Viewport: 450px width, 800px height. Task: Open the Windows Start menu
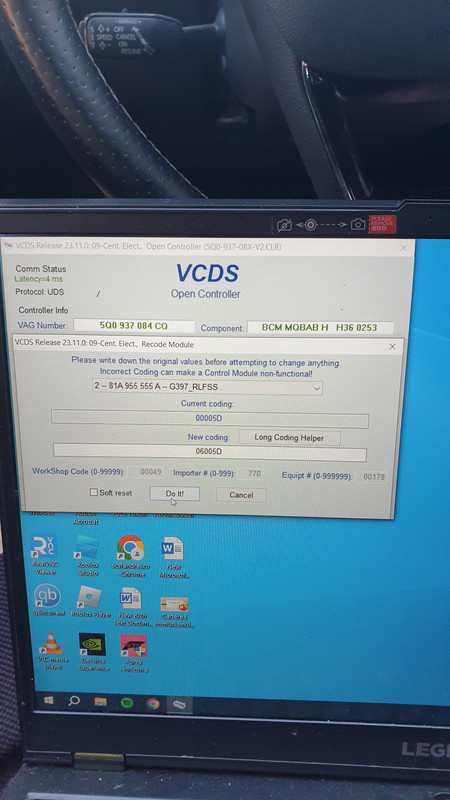[x=49, y=701]
